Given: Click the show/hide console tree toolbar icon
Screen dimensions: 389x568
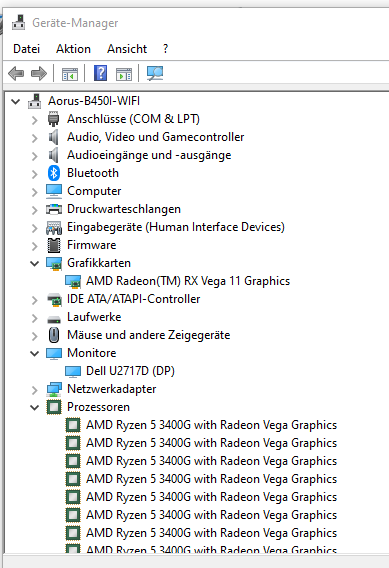Looking at the screenshot, I should pyautogui.click(x=70, y=74).
